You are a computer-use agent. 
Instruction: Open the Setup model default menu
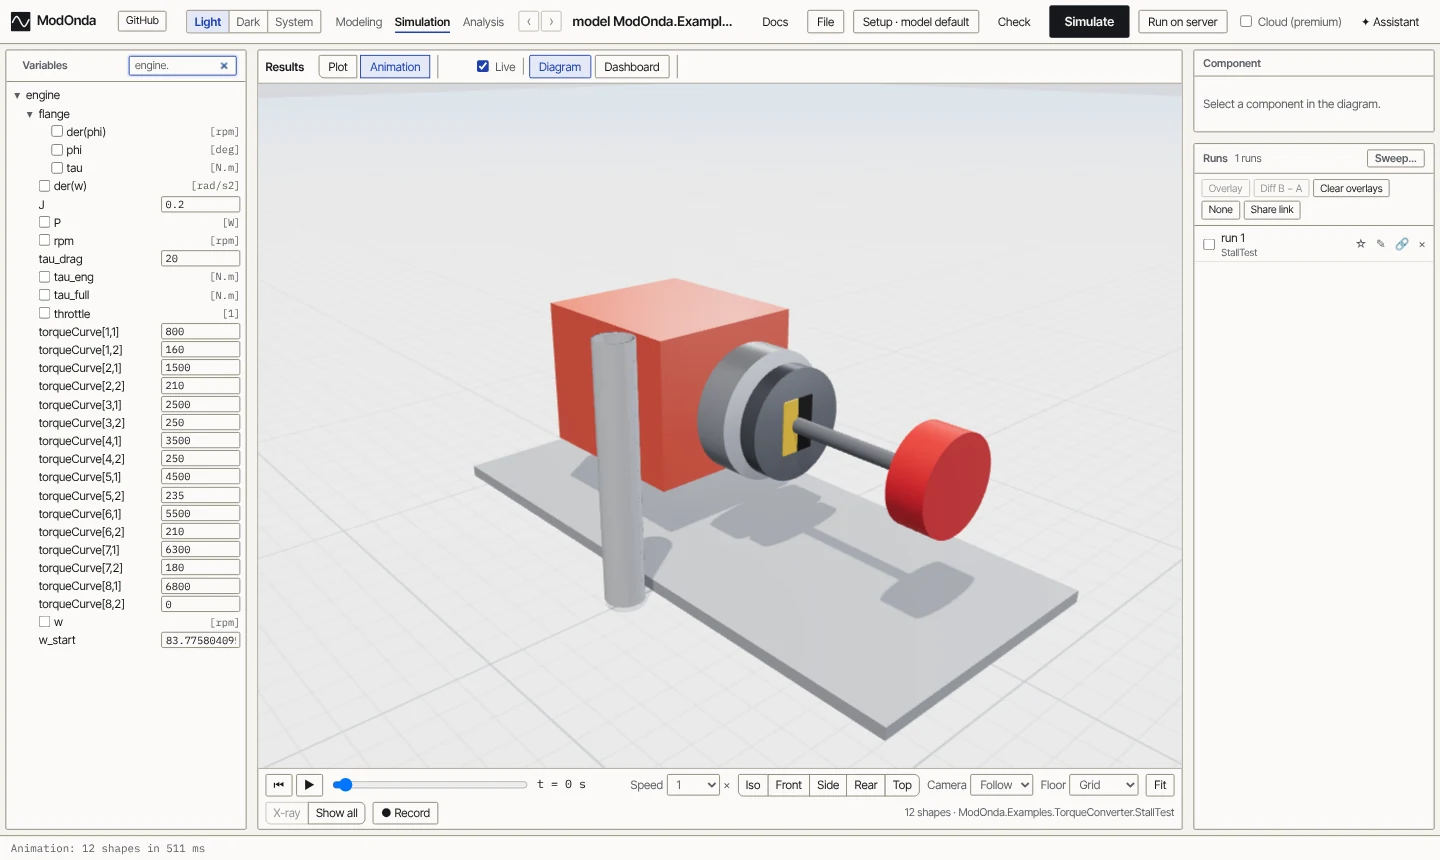(916, 22)
